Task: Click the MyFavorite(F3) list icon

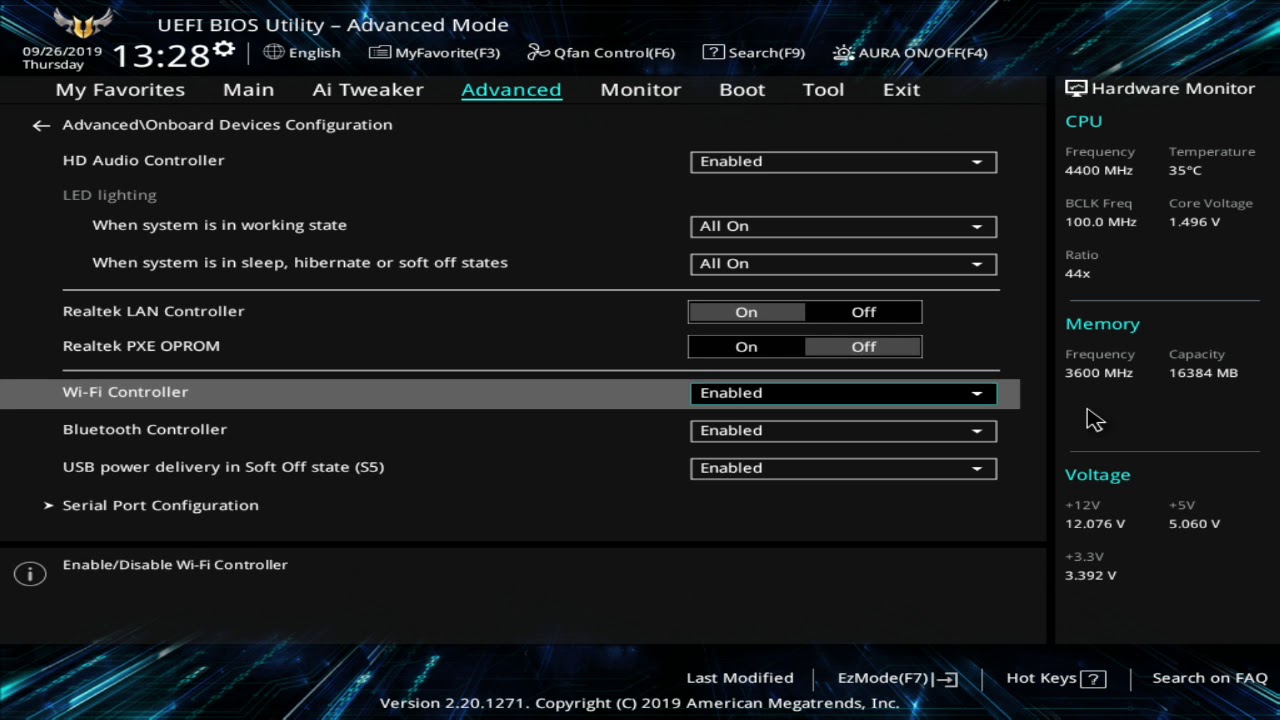Action: point(380,52)
